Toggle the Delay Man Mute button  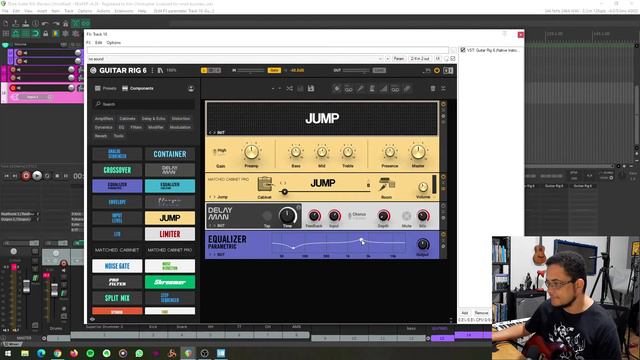tap(406, 216)
